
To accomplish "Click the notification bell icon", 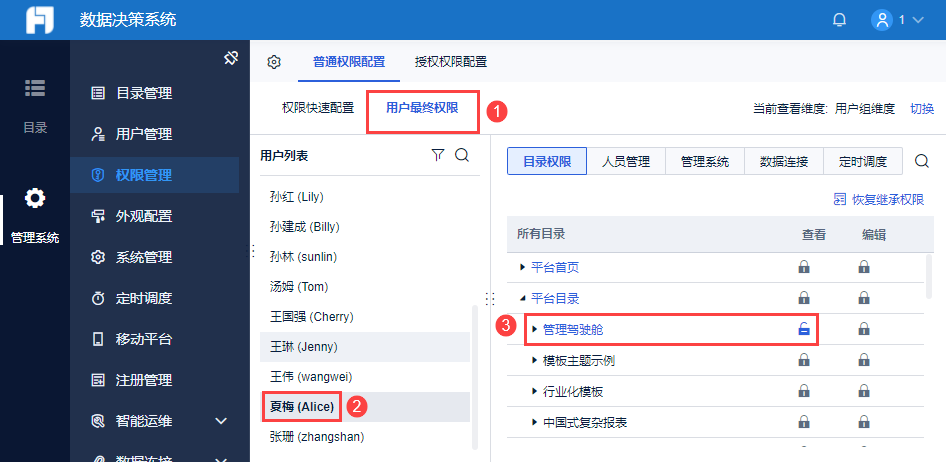I will [x=839, y=20].
